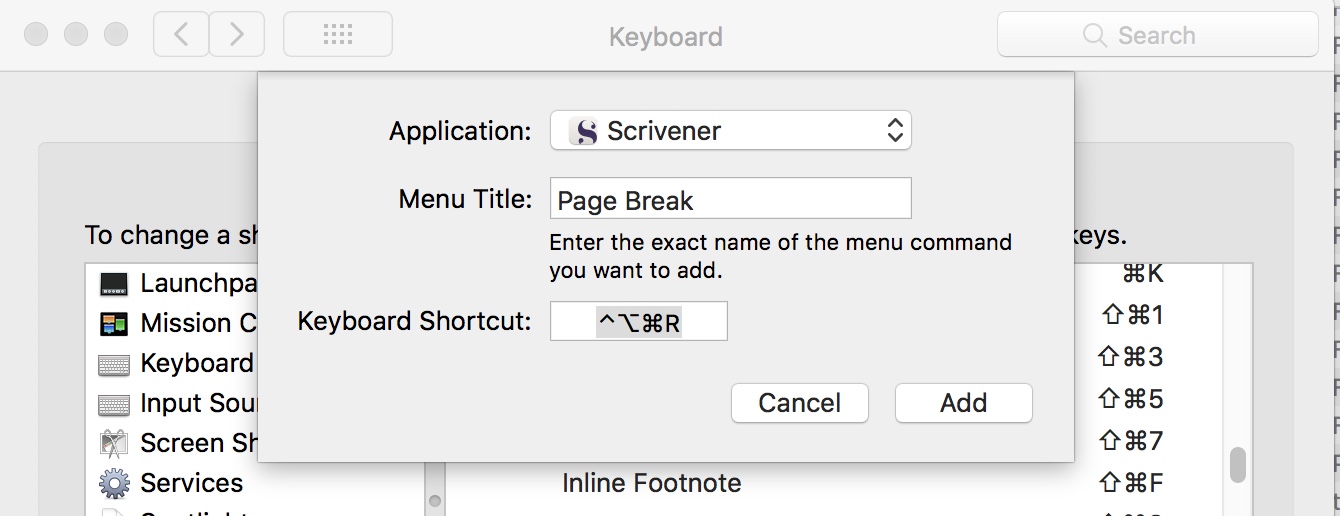The image size is (1340, 516).
Task: Show all preferences via grid icon
Action: click(x=338, y=35)
